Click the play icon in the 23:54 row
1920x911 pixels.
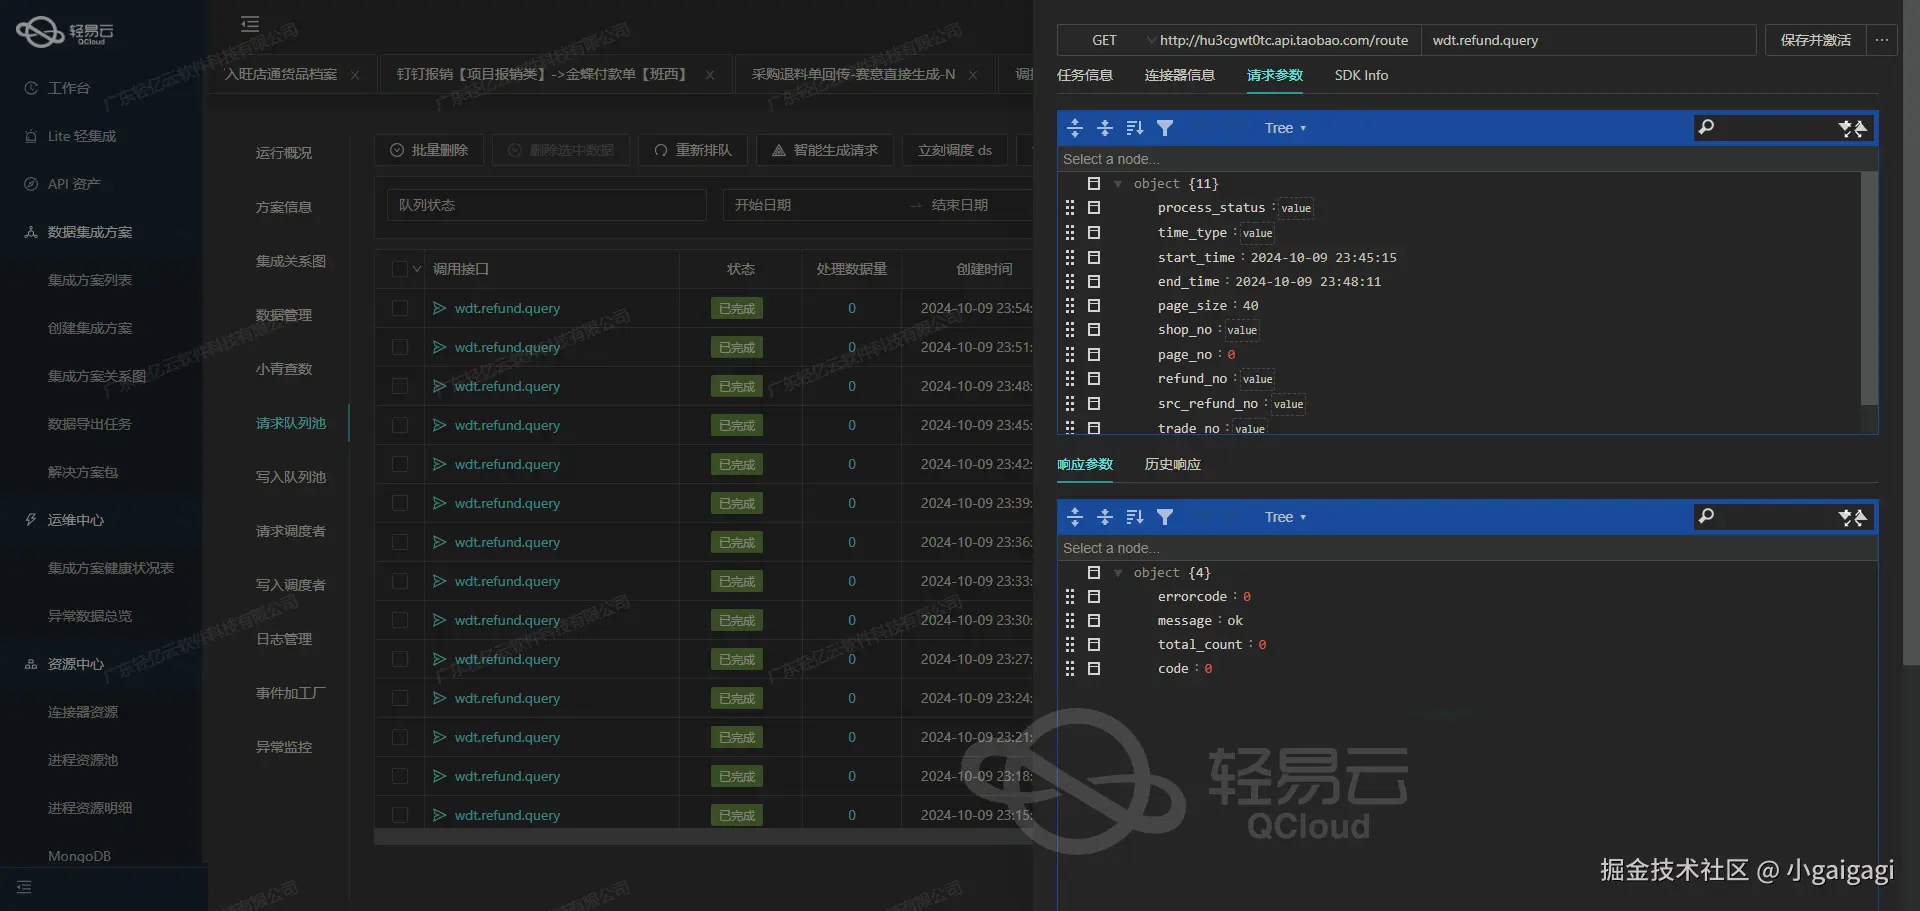439,308
